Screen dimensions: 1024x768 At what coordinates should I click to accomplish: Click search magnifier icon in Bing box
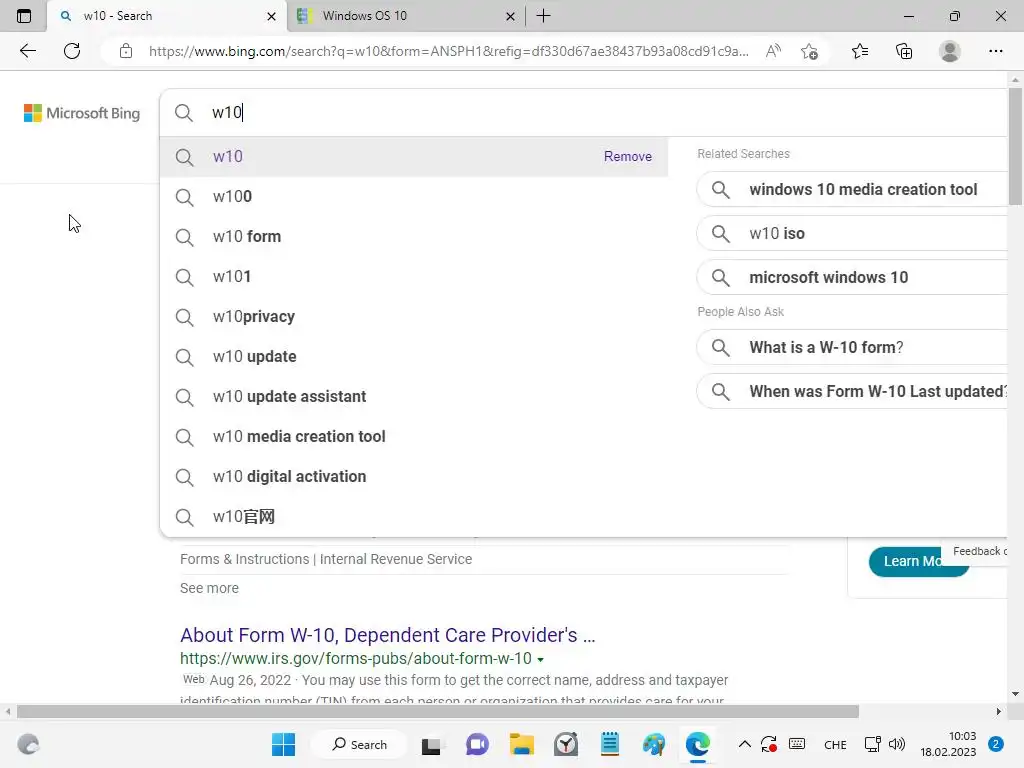[x=184, y=112]
